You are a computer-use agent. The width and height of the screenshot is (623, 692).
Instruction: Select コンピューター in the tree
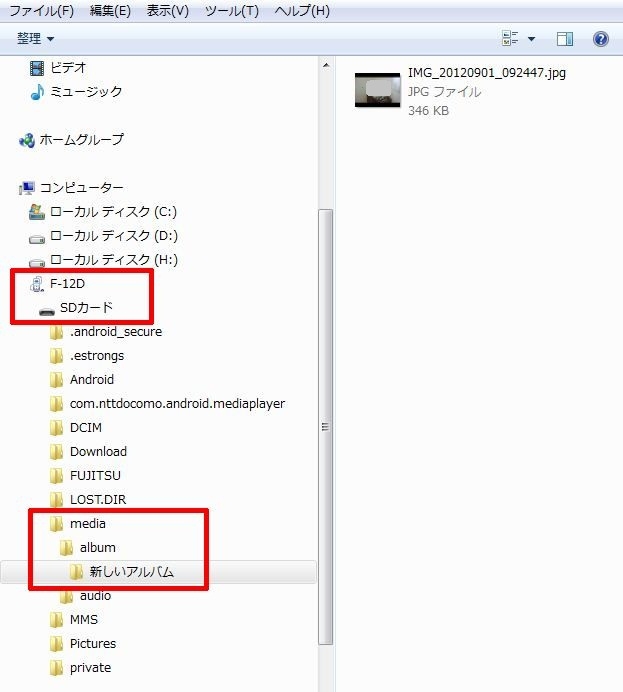pos(82,188)
